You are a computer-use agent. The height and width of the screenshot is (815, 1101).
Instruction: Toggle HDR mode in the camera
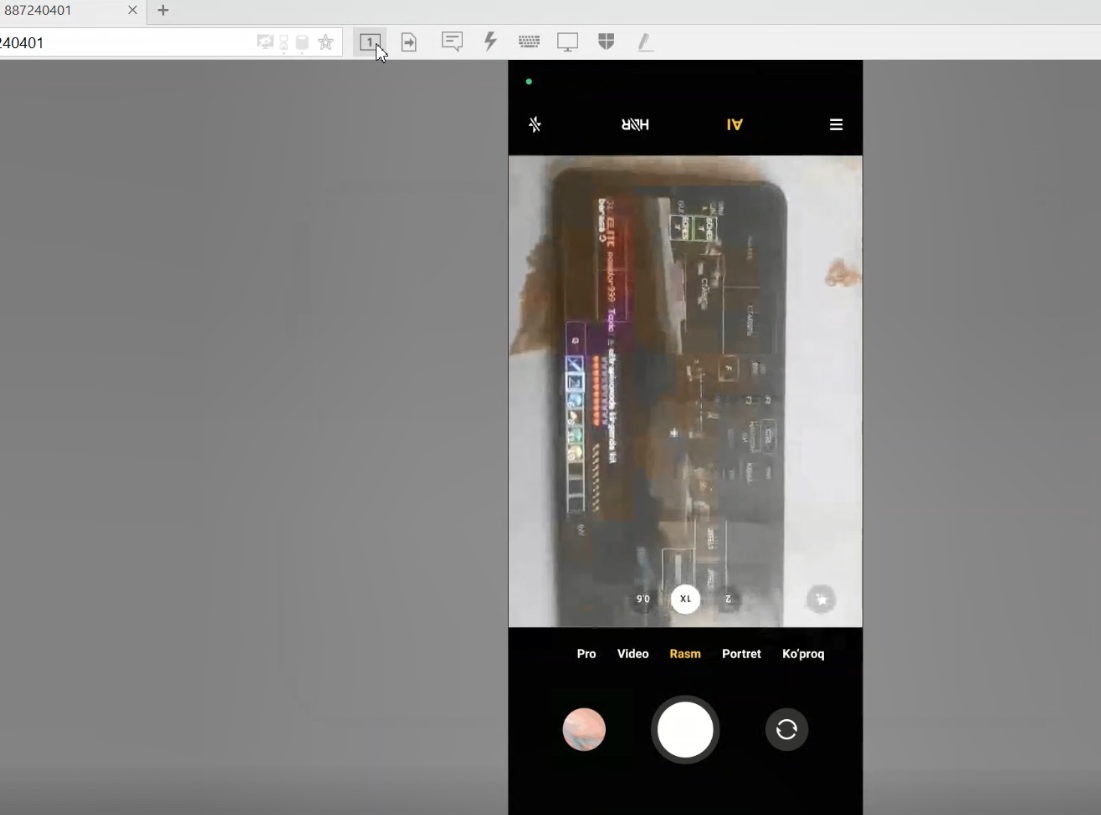[x=635, y=124]
